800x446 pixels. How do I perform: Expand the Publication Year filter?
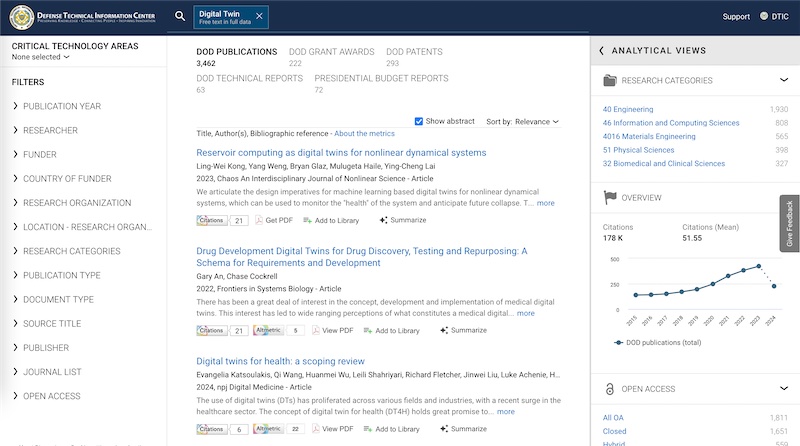[61, 106]
